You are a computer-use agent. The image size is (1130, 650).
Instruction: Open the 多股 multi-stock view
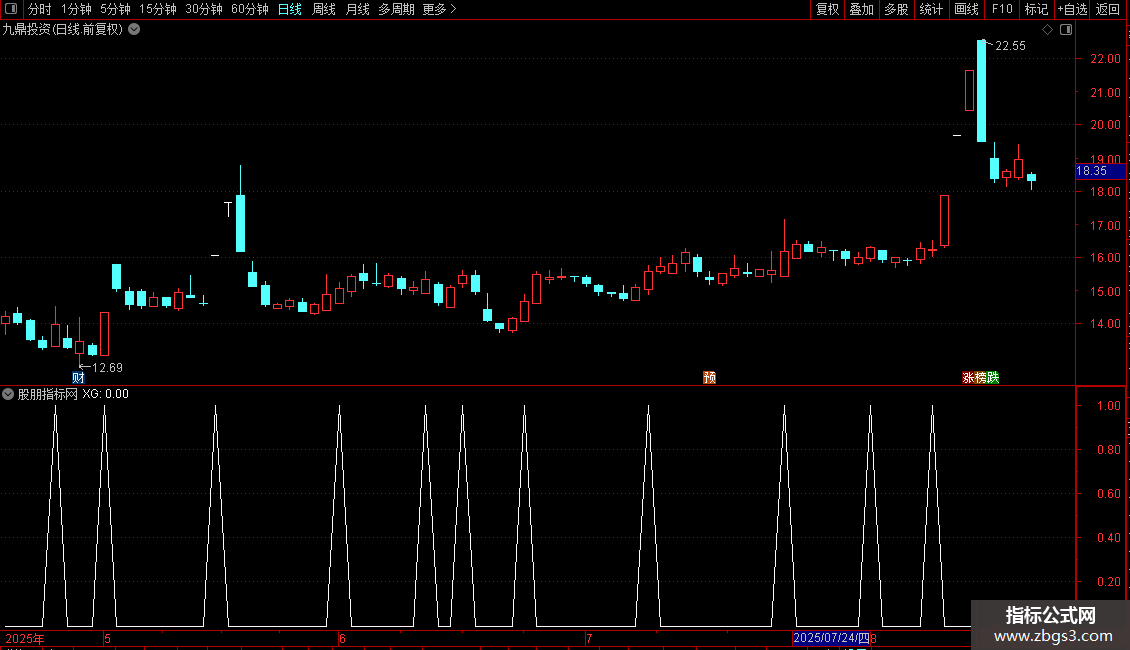coord(896,9)
